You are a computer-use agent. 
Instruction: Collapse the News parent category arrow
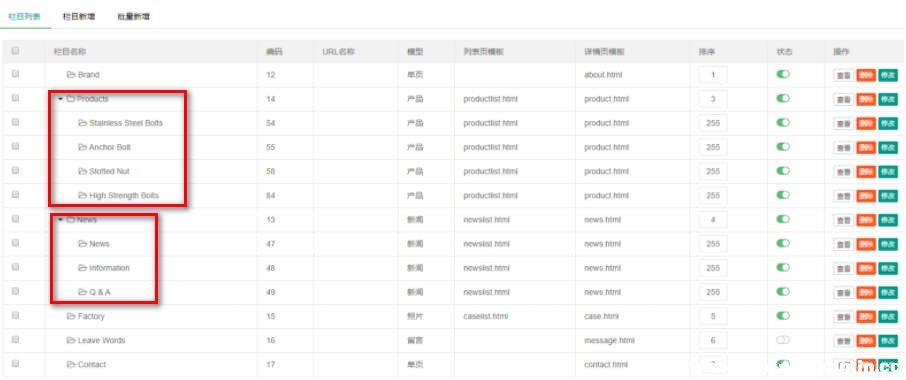[61, 219]
